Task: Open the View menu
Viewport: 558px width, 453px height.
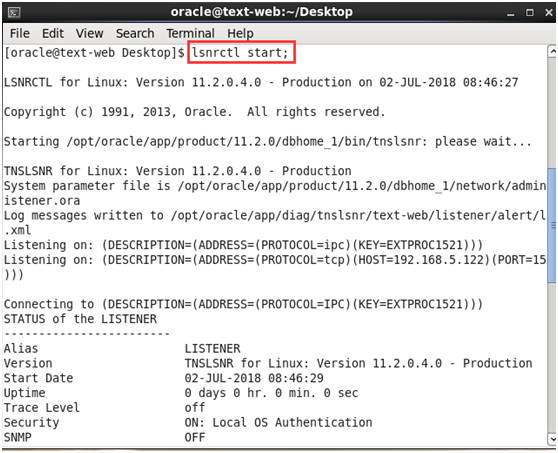Action: 89,33
